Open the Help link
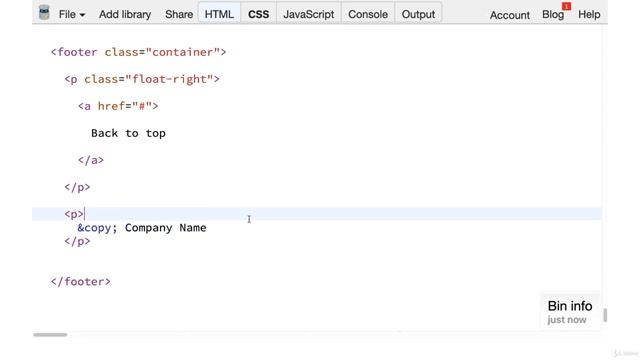This screenshot has height=360, width=640. [x=589, y=14]
